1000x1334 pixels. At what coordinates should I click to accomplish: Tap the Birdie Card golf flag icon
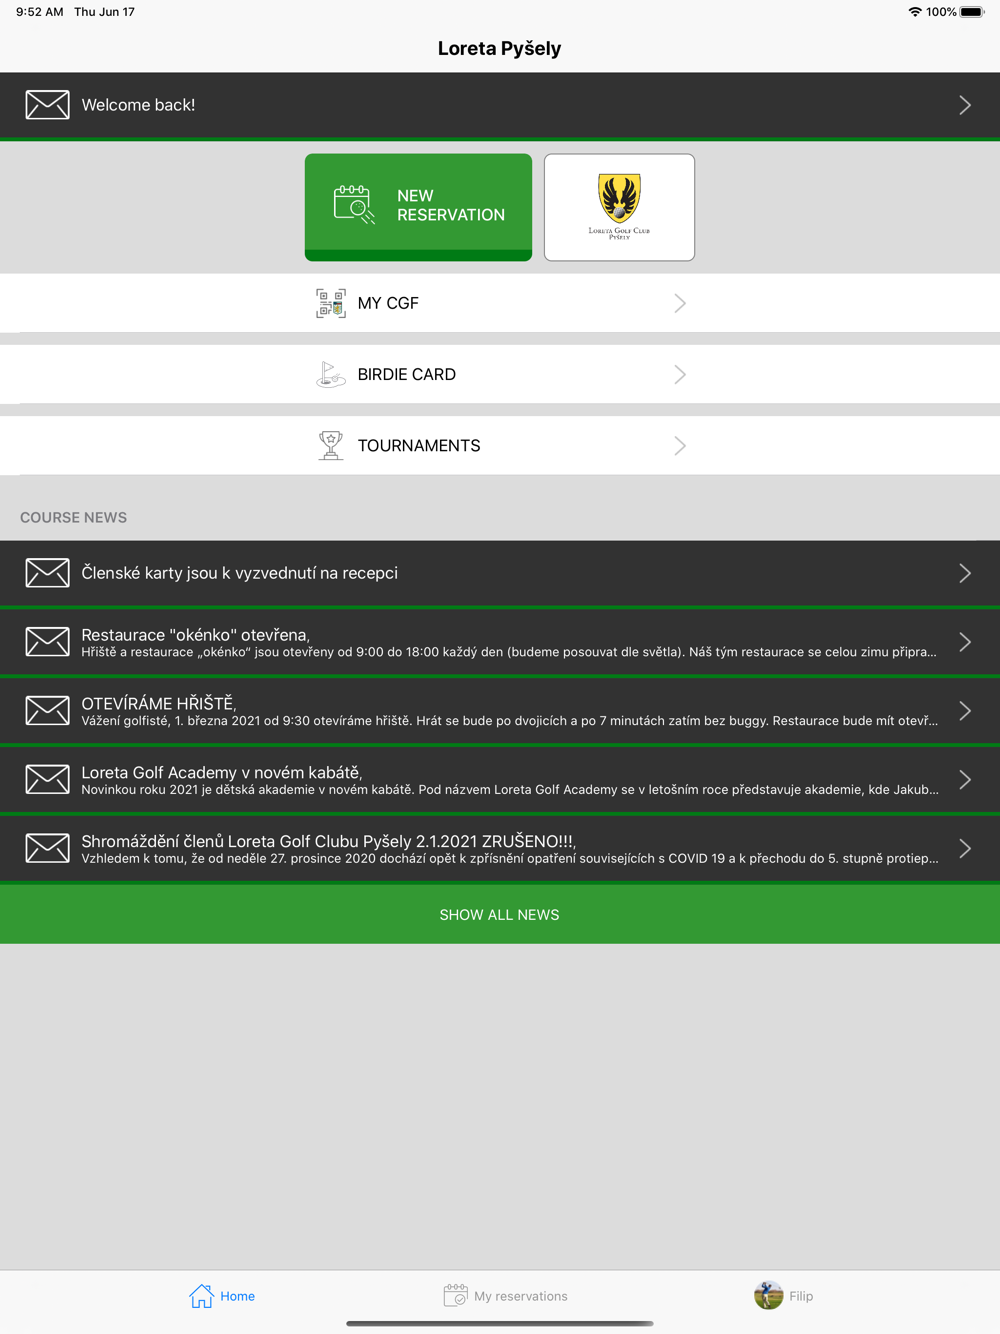click(331, 375)
